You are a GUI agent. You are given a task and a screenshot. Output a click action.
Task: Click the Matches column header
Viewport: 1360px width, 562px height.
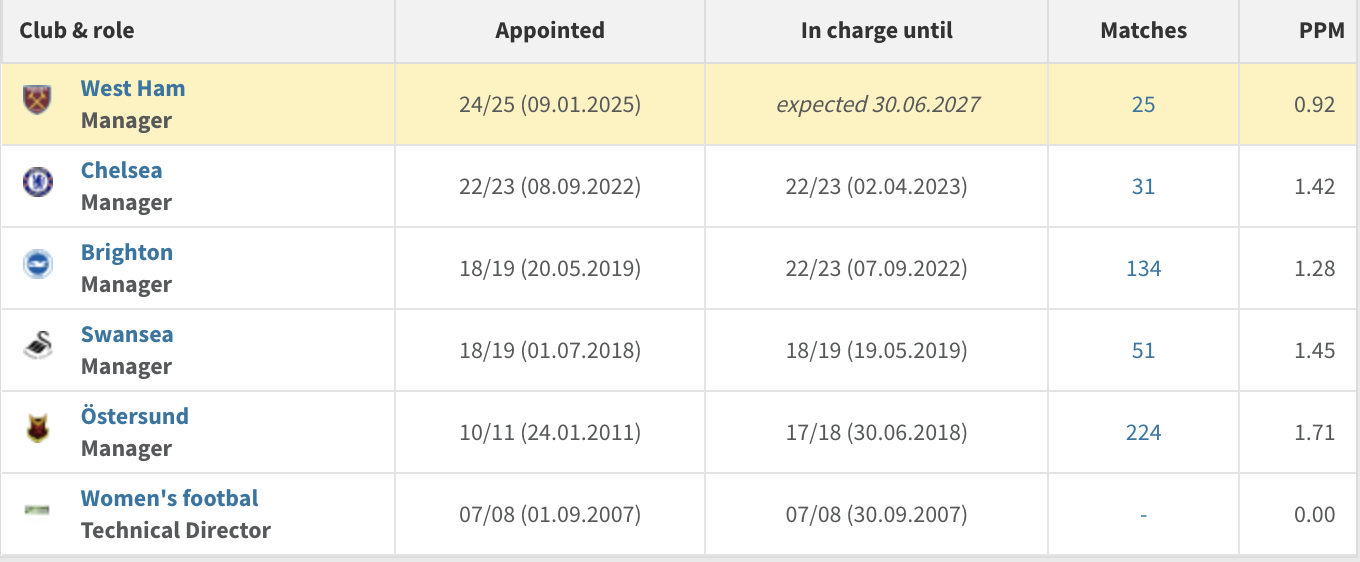pyautogui.click(x=1143, y=31)
